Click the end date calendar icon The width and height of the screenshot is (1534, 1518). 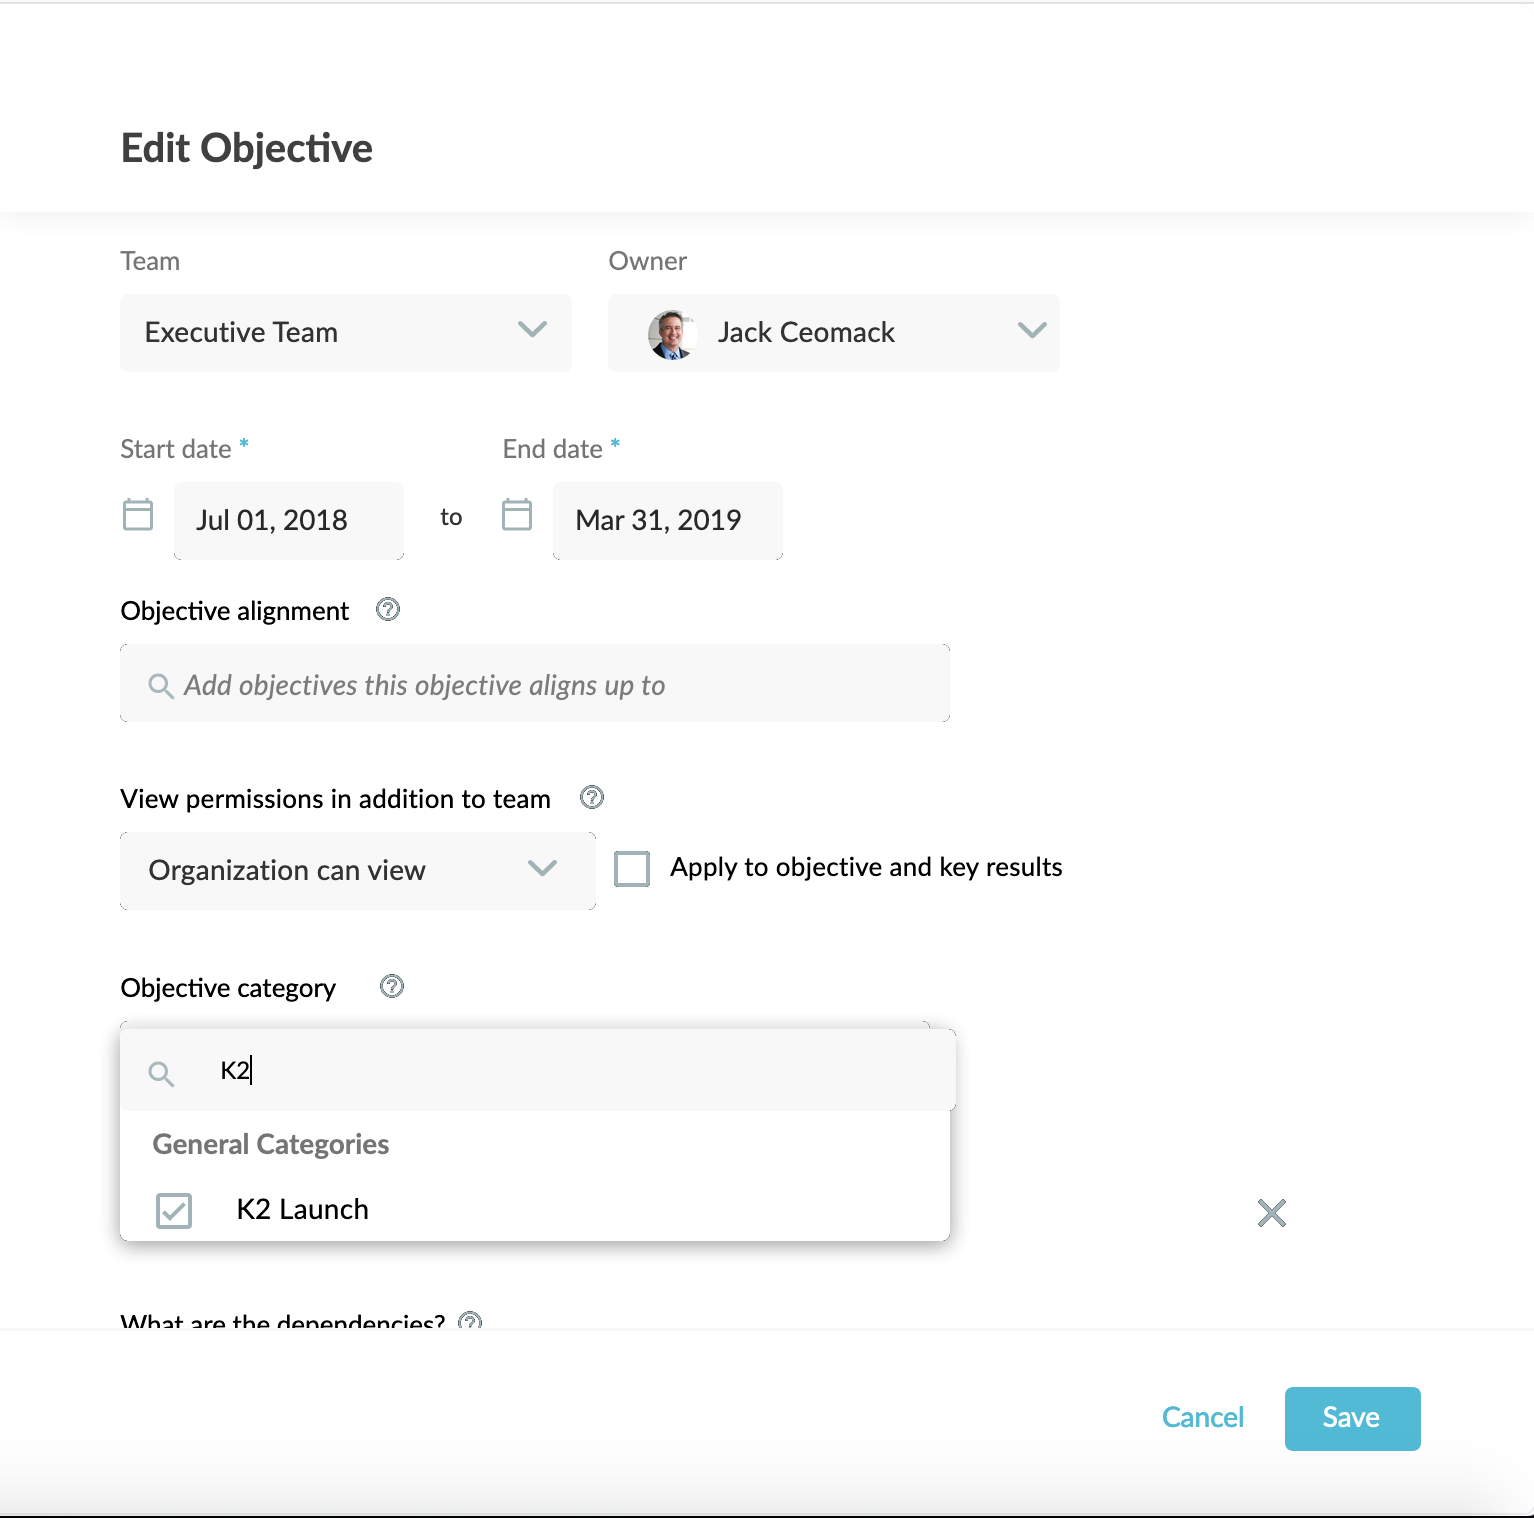tap(516, 515)
